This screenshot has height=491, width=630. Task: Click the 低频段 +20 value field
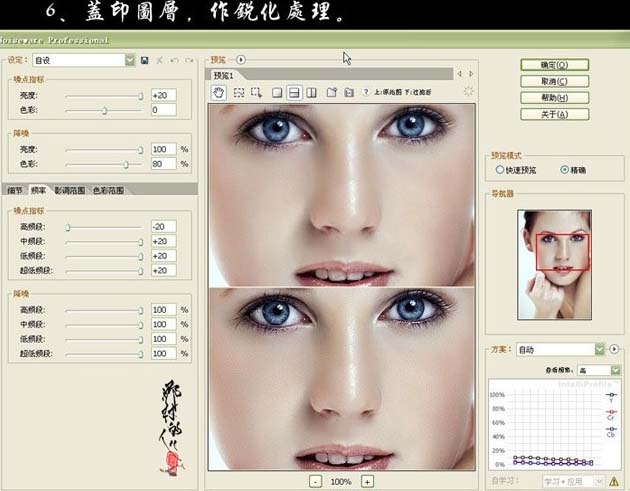164,256
